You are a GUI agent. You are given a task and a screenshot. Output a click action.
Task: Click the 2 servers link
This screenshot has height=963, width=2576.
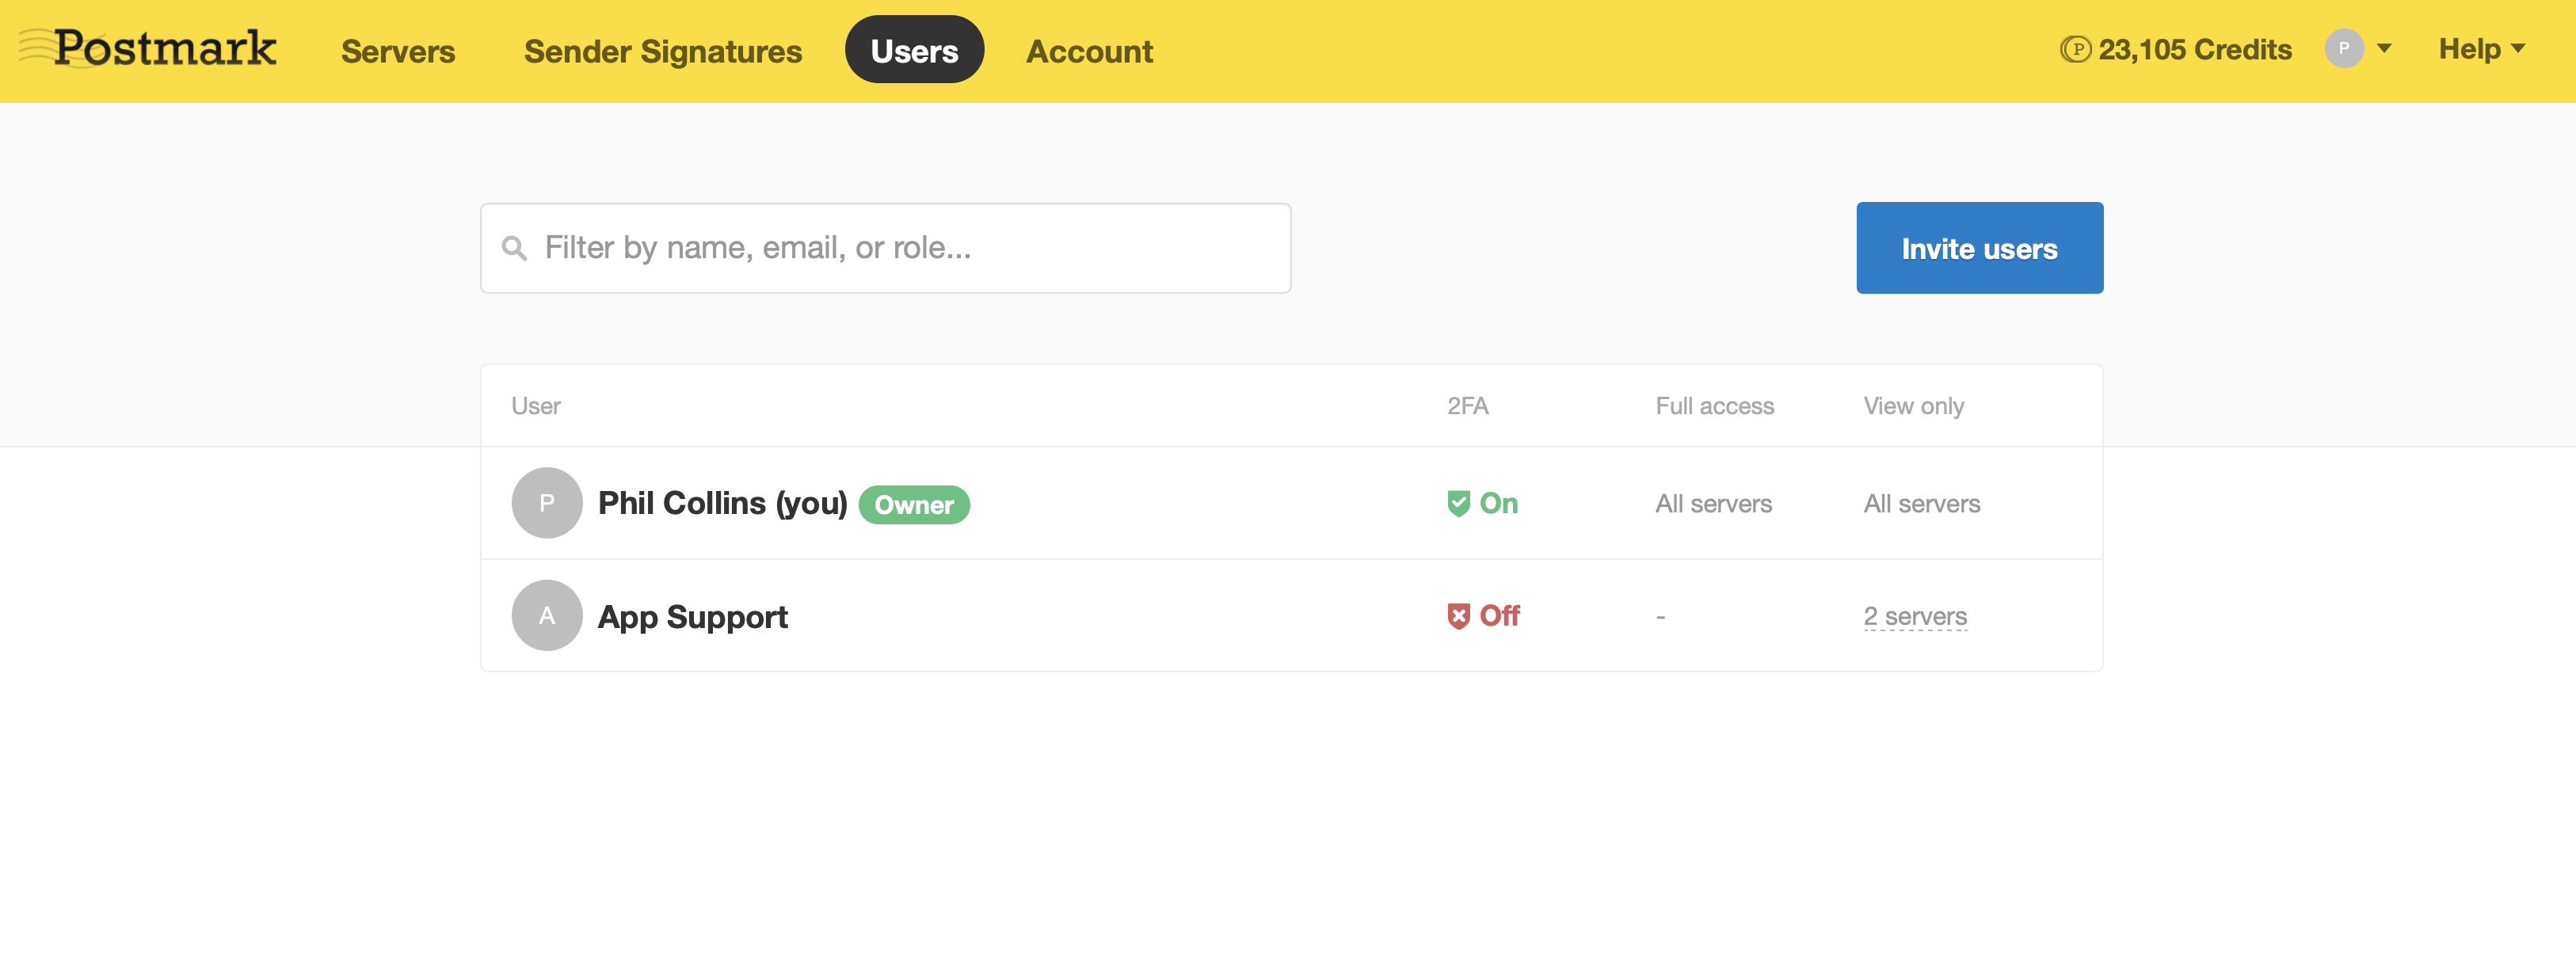1914,616
